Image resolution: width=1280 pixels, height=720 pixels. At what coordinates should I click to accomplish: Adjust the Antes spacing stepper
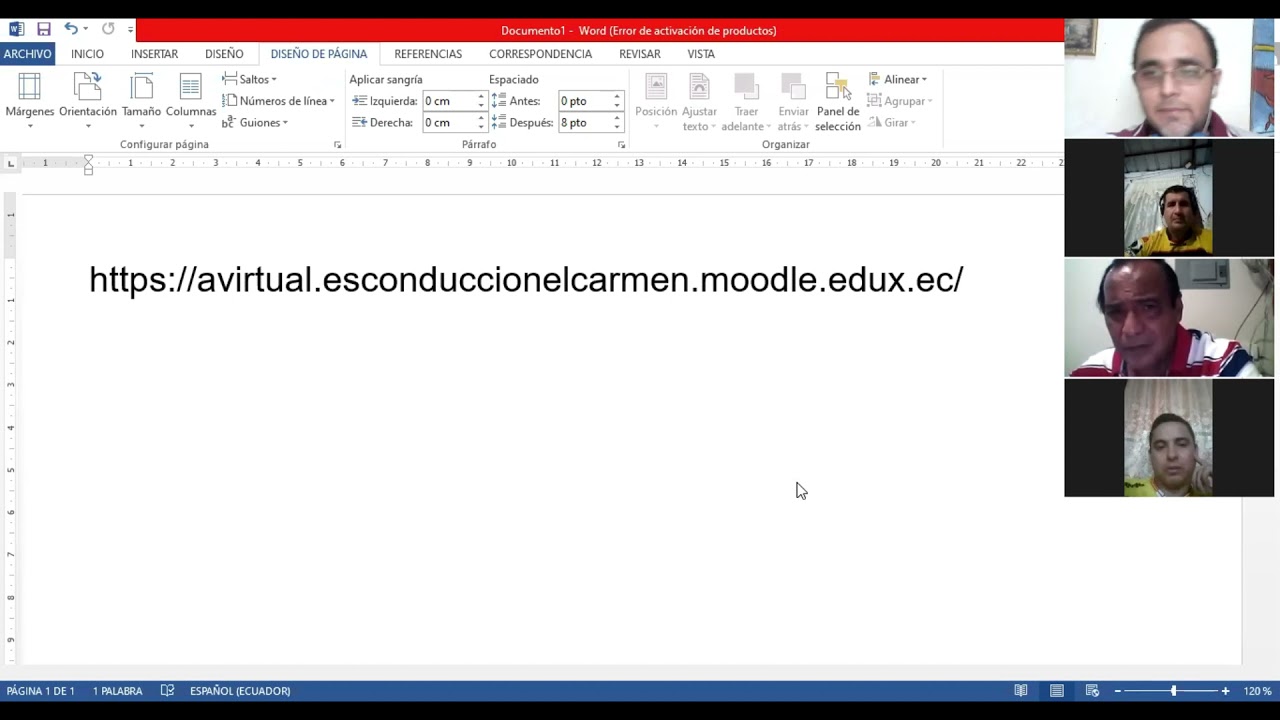tap(617, 101)
